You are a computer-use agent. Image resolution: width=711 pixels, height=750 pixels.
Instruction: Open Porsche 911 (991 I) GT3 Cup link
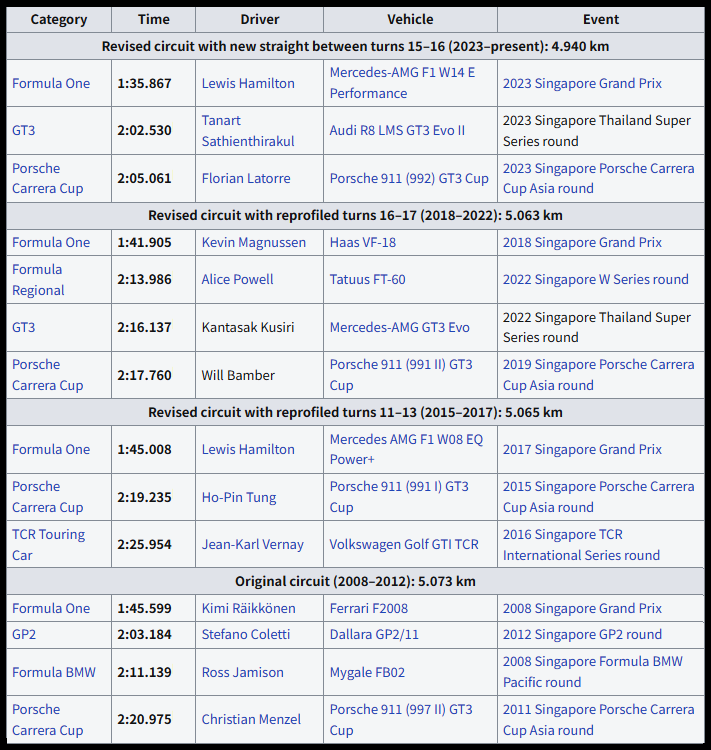tap(399, 497)
